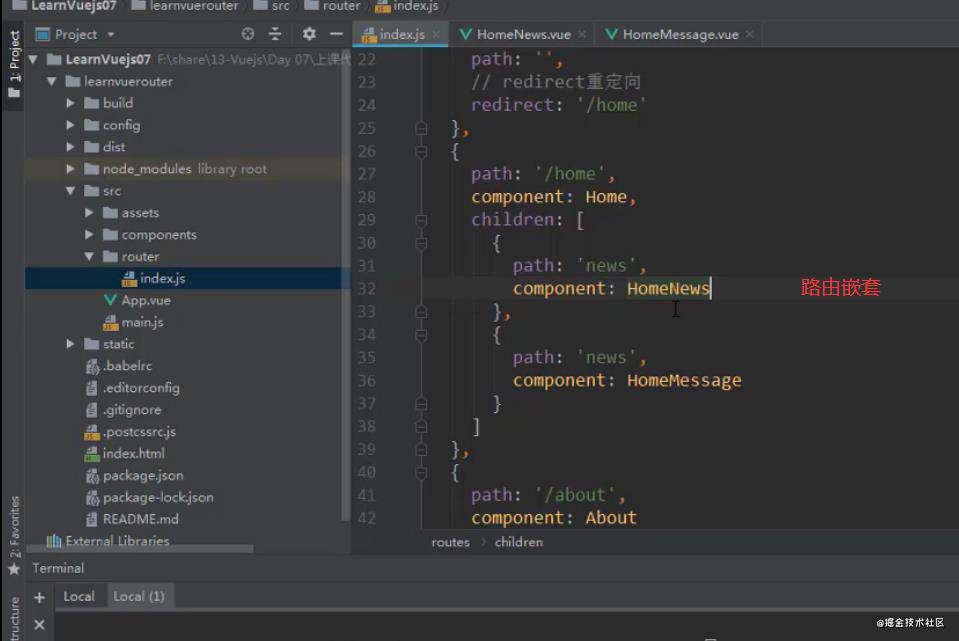Open Project panel settings gear
Viewport: 959px width, 641px height.
coord(309,34)
